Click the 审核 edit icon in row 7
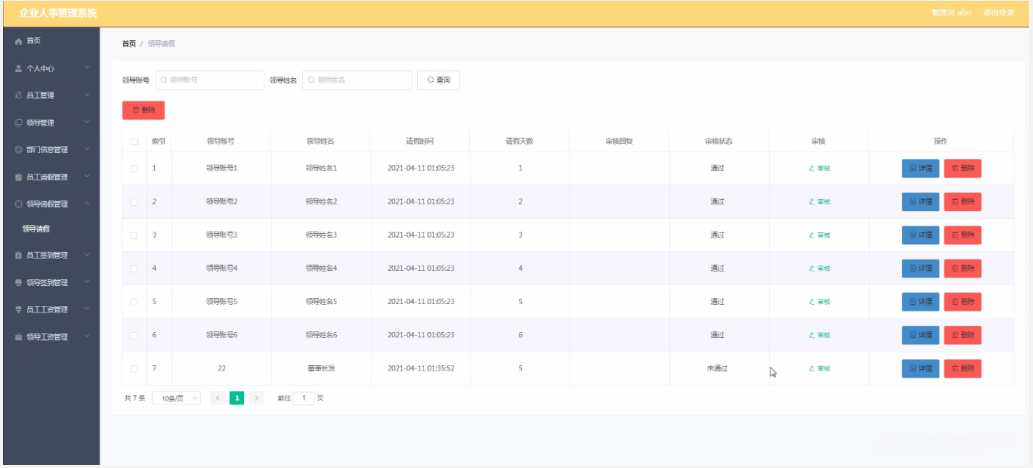This screenshot has height=468, width=1033. click(812, 369)
